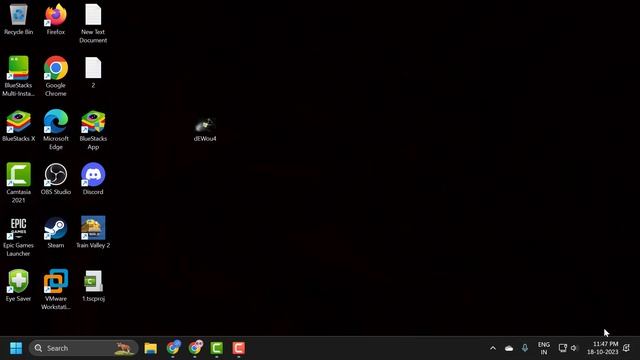The height and width of the screenshot is (360, 640).
Task: Open the notification bell icon
Action: 627,348
